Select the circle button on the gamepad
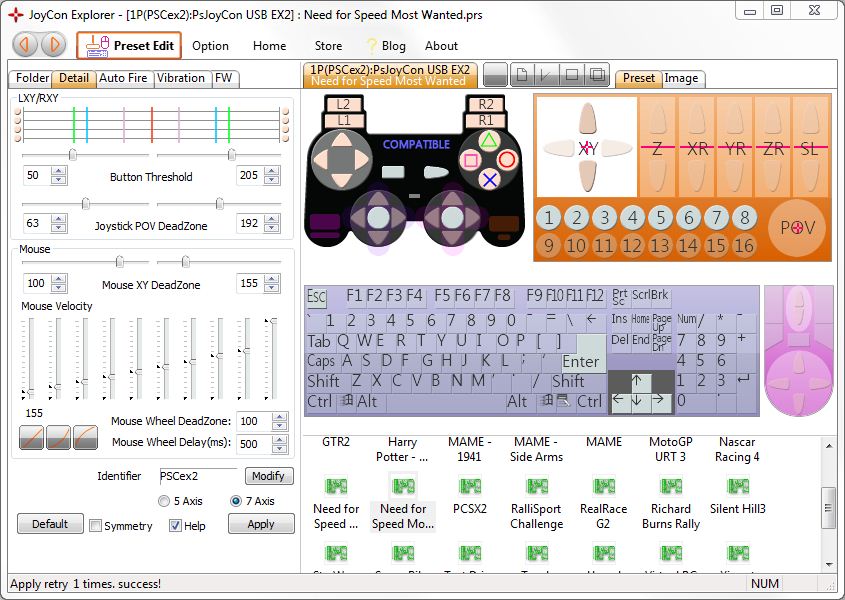 [x=507, y=160]
